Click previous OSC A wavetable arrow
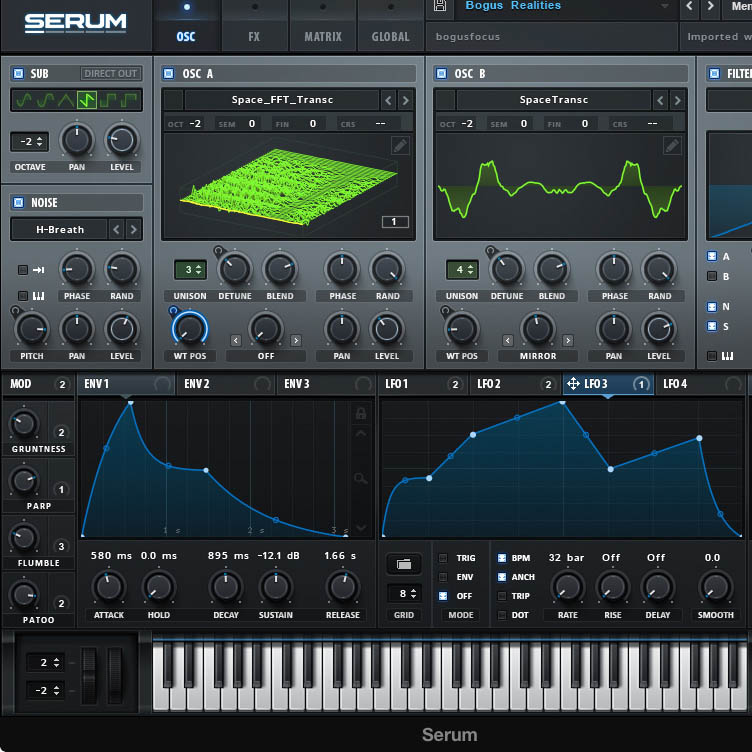This screenshot has width=752, height=752. tap(388, 100)
